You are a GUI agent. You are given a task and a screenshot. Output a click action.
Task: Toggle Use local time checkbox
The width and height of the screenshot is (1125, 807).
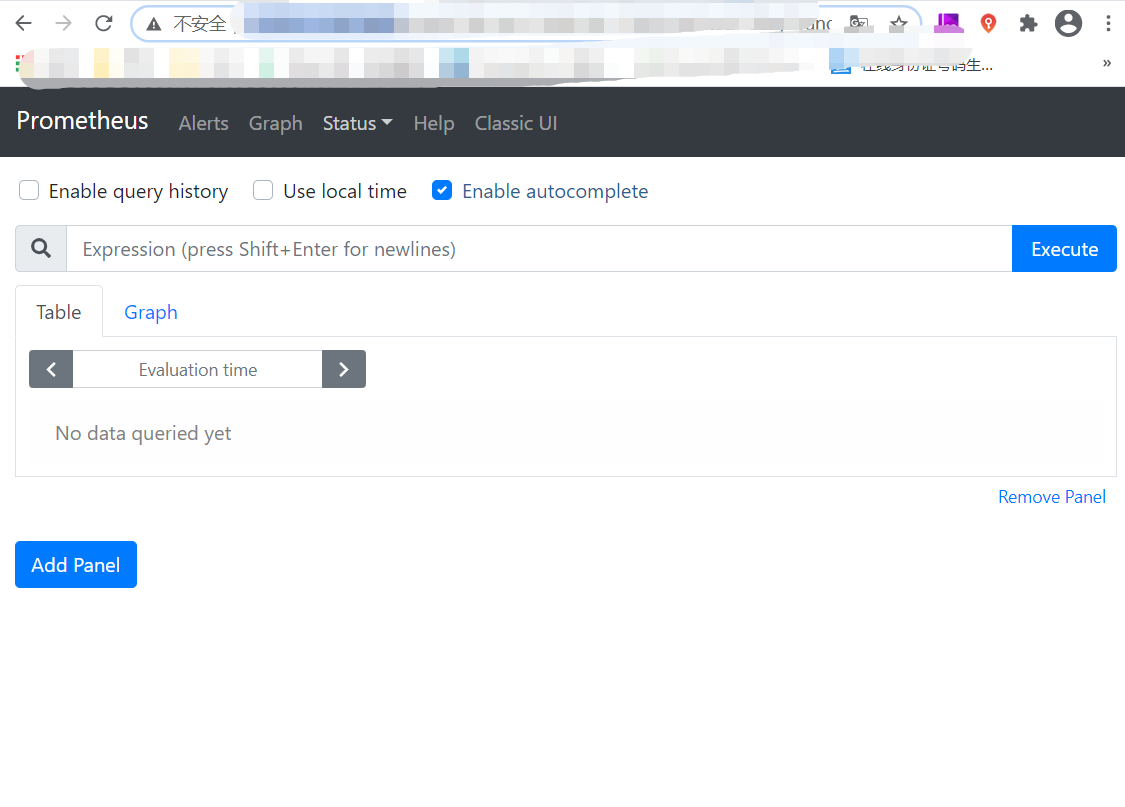pyautogui.click(x=263, y=190)
